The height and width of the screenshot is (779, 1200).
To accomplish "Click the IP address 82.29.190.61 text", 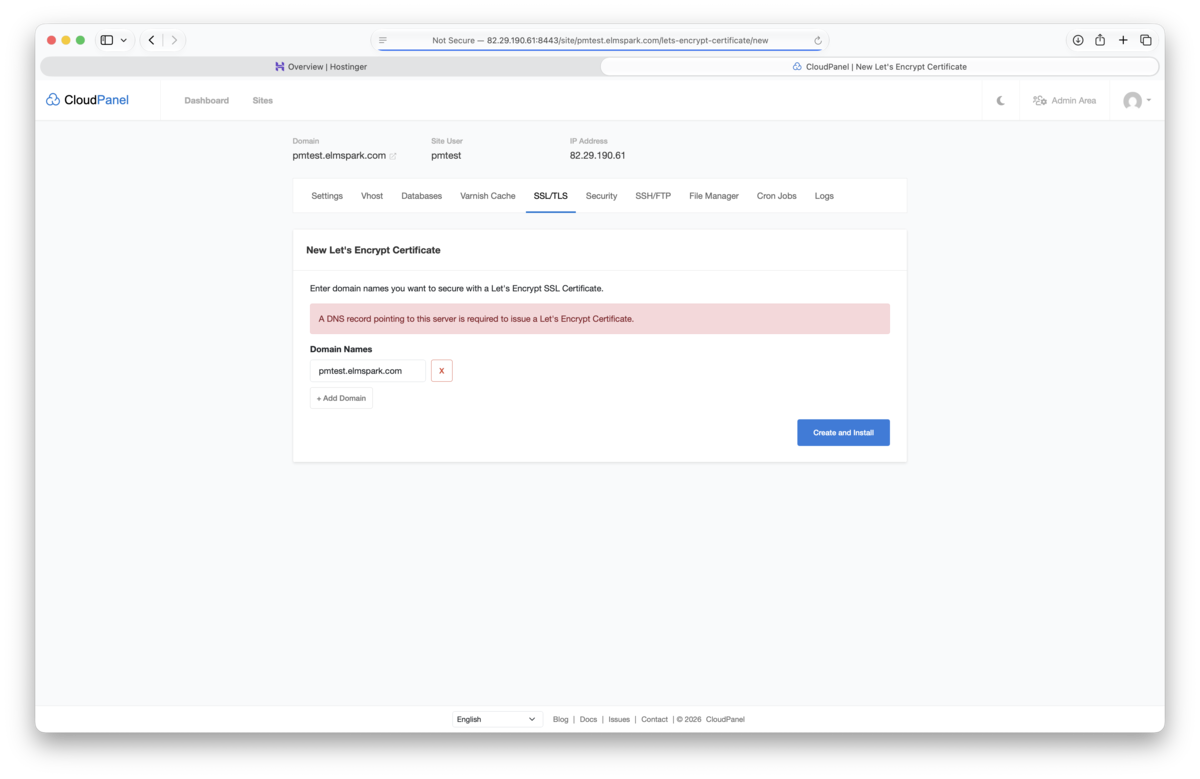I will click(x=598, y=156).
